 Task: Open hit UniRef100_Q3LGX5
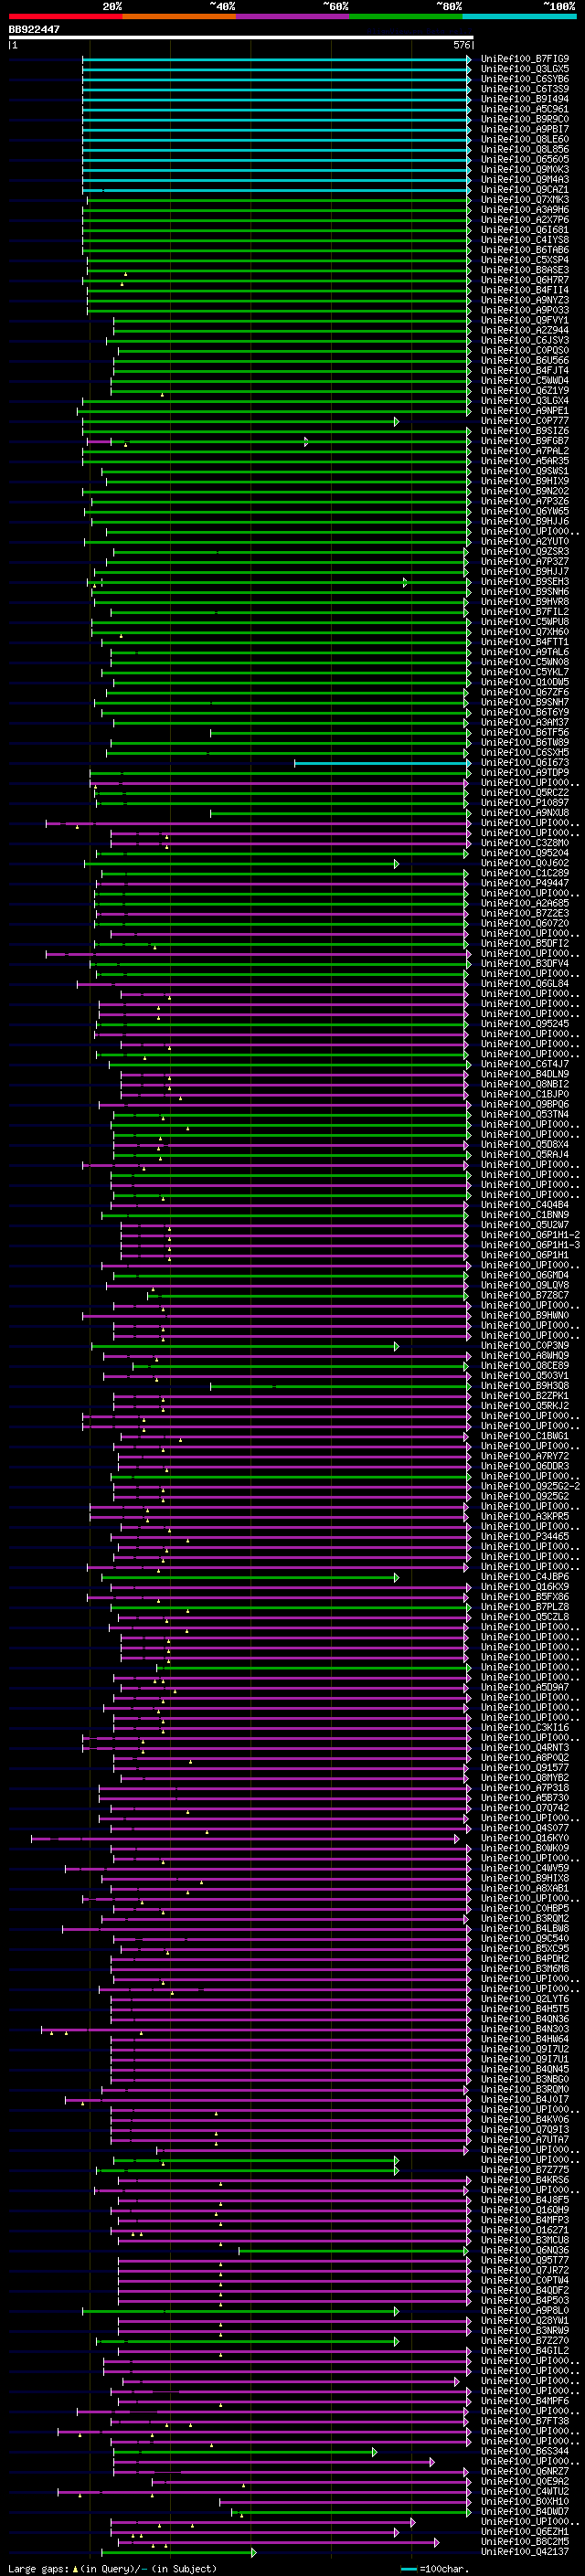pos(524,69)
